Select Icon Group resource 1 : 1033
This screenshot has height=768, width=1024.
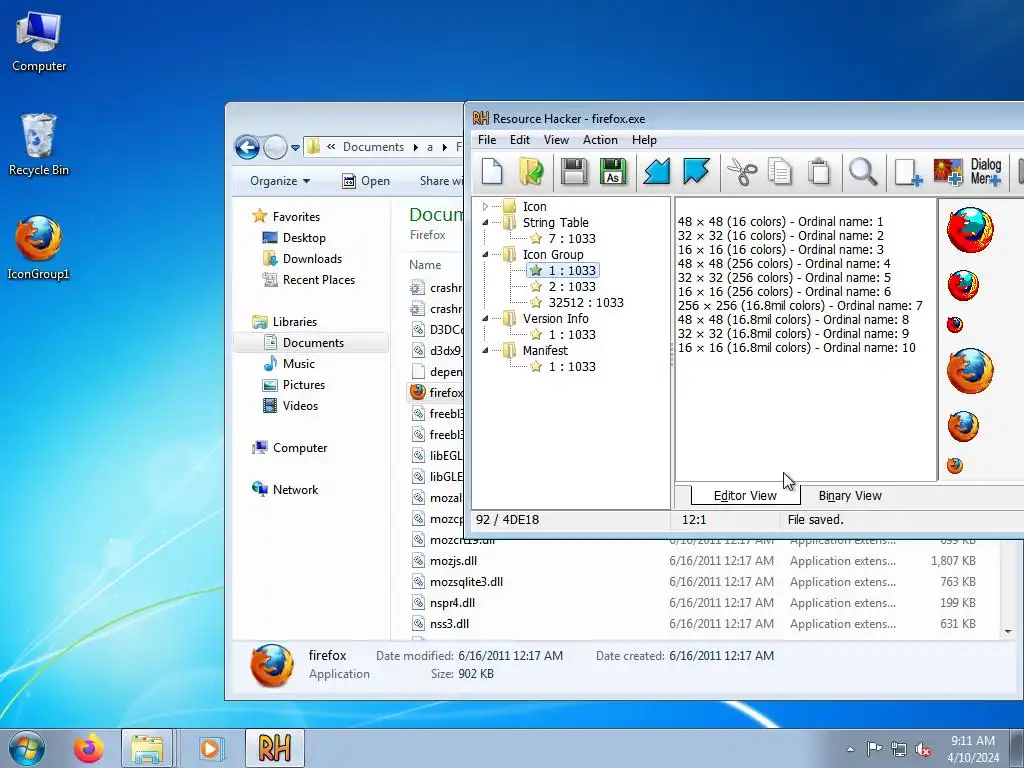(x=571, y=270)
